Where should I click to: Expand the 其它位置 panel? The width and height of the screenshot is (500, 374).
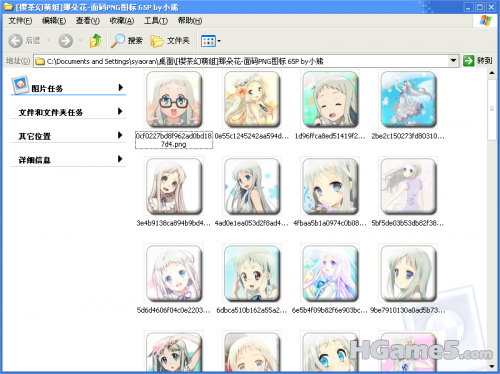tap(121, 135)
